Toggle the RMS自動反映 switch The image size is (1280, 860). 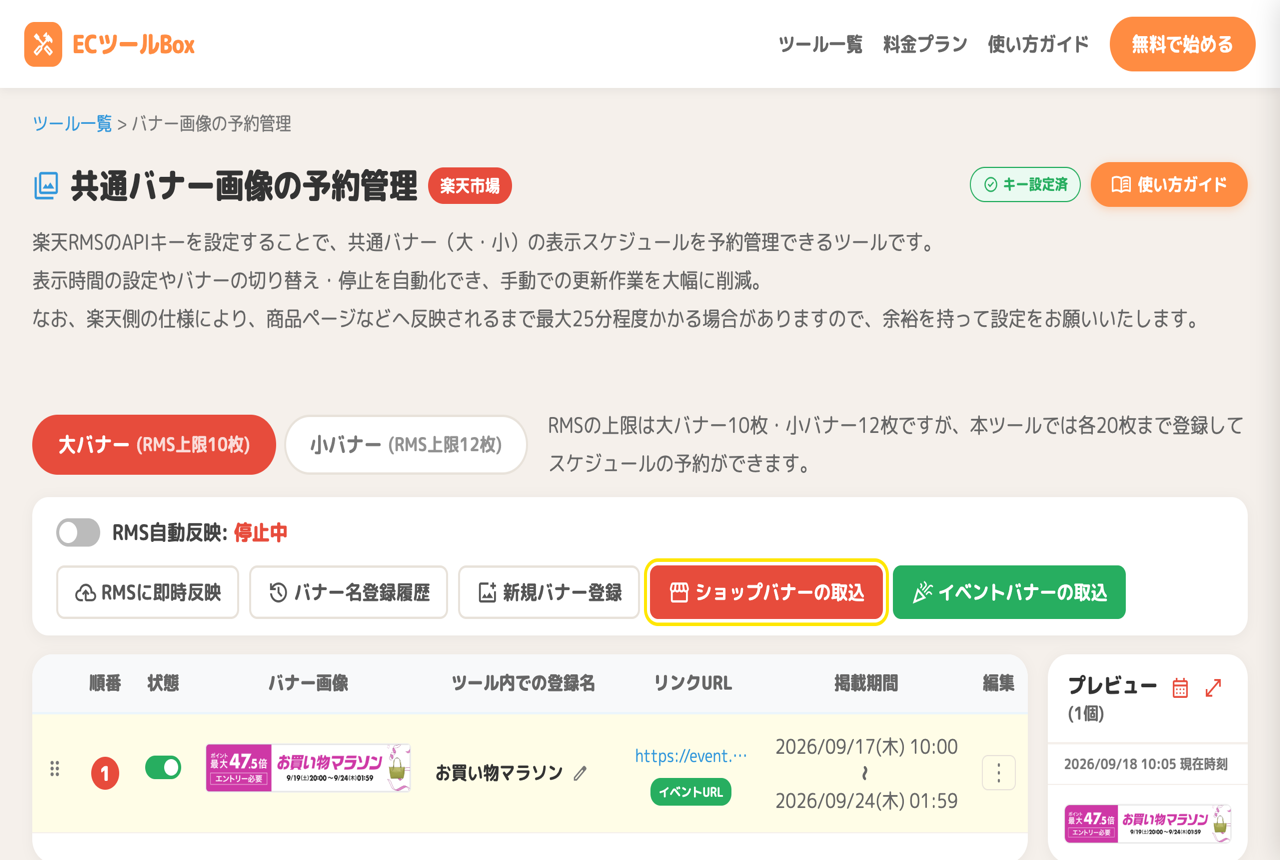click(78, 533)
